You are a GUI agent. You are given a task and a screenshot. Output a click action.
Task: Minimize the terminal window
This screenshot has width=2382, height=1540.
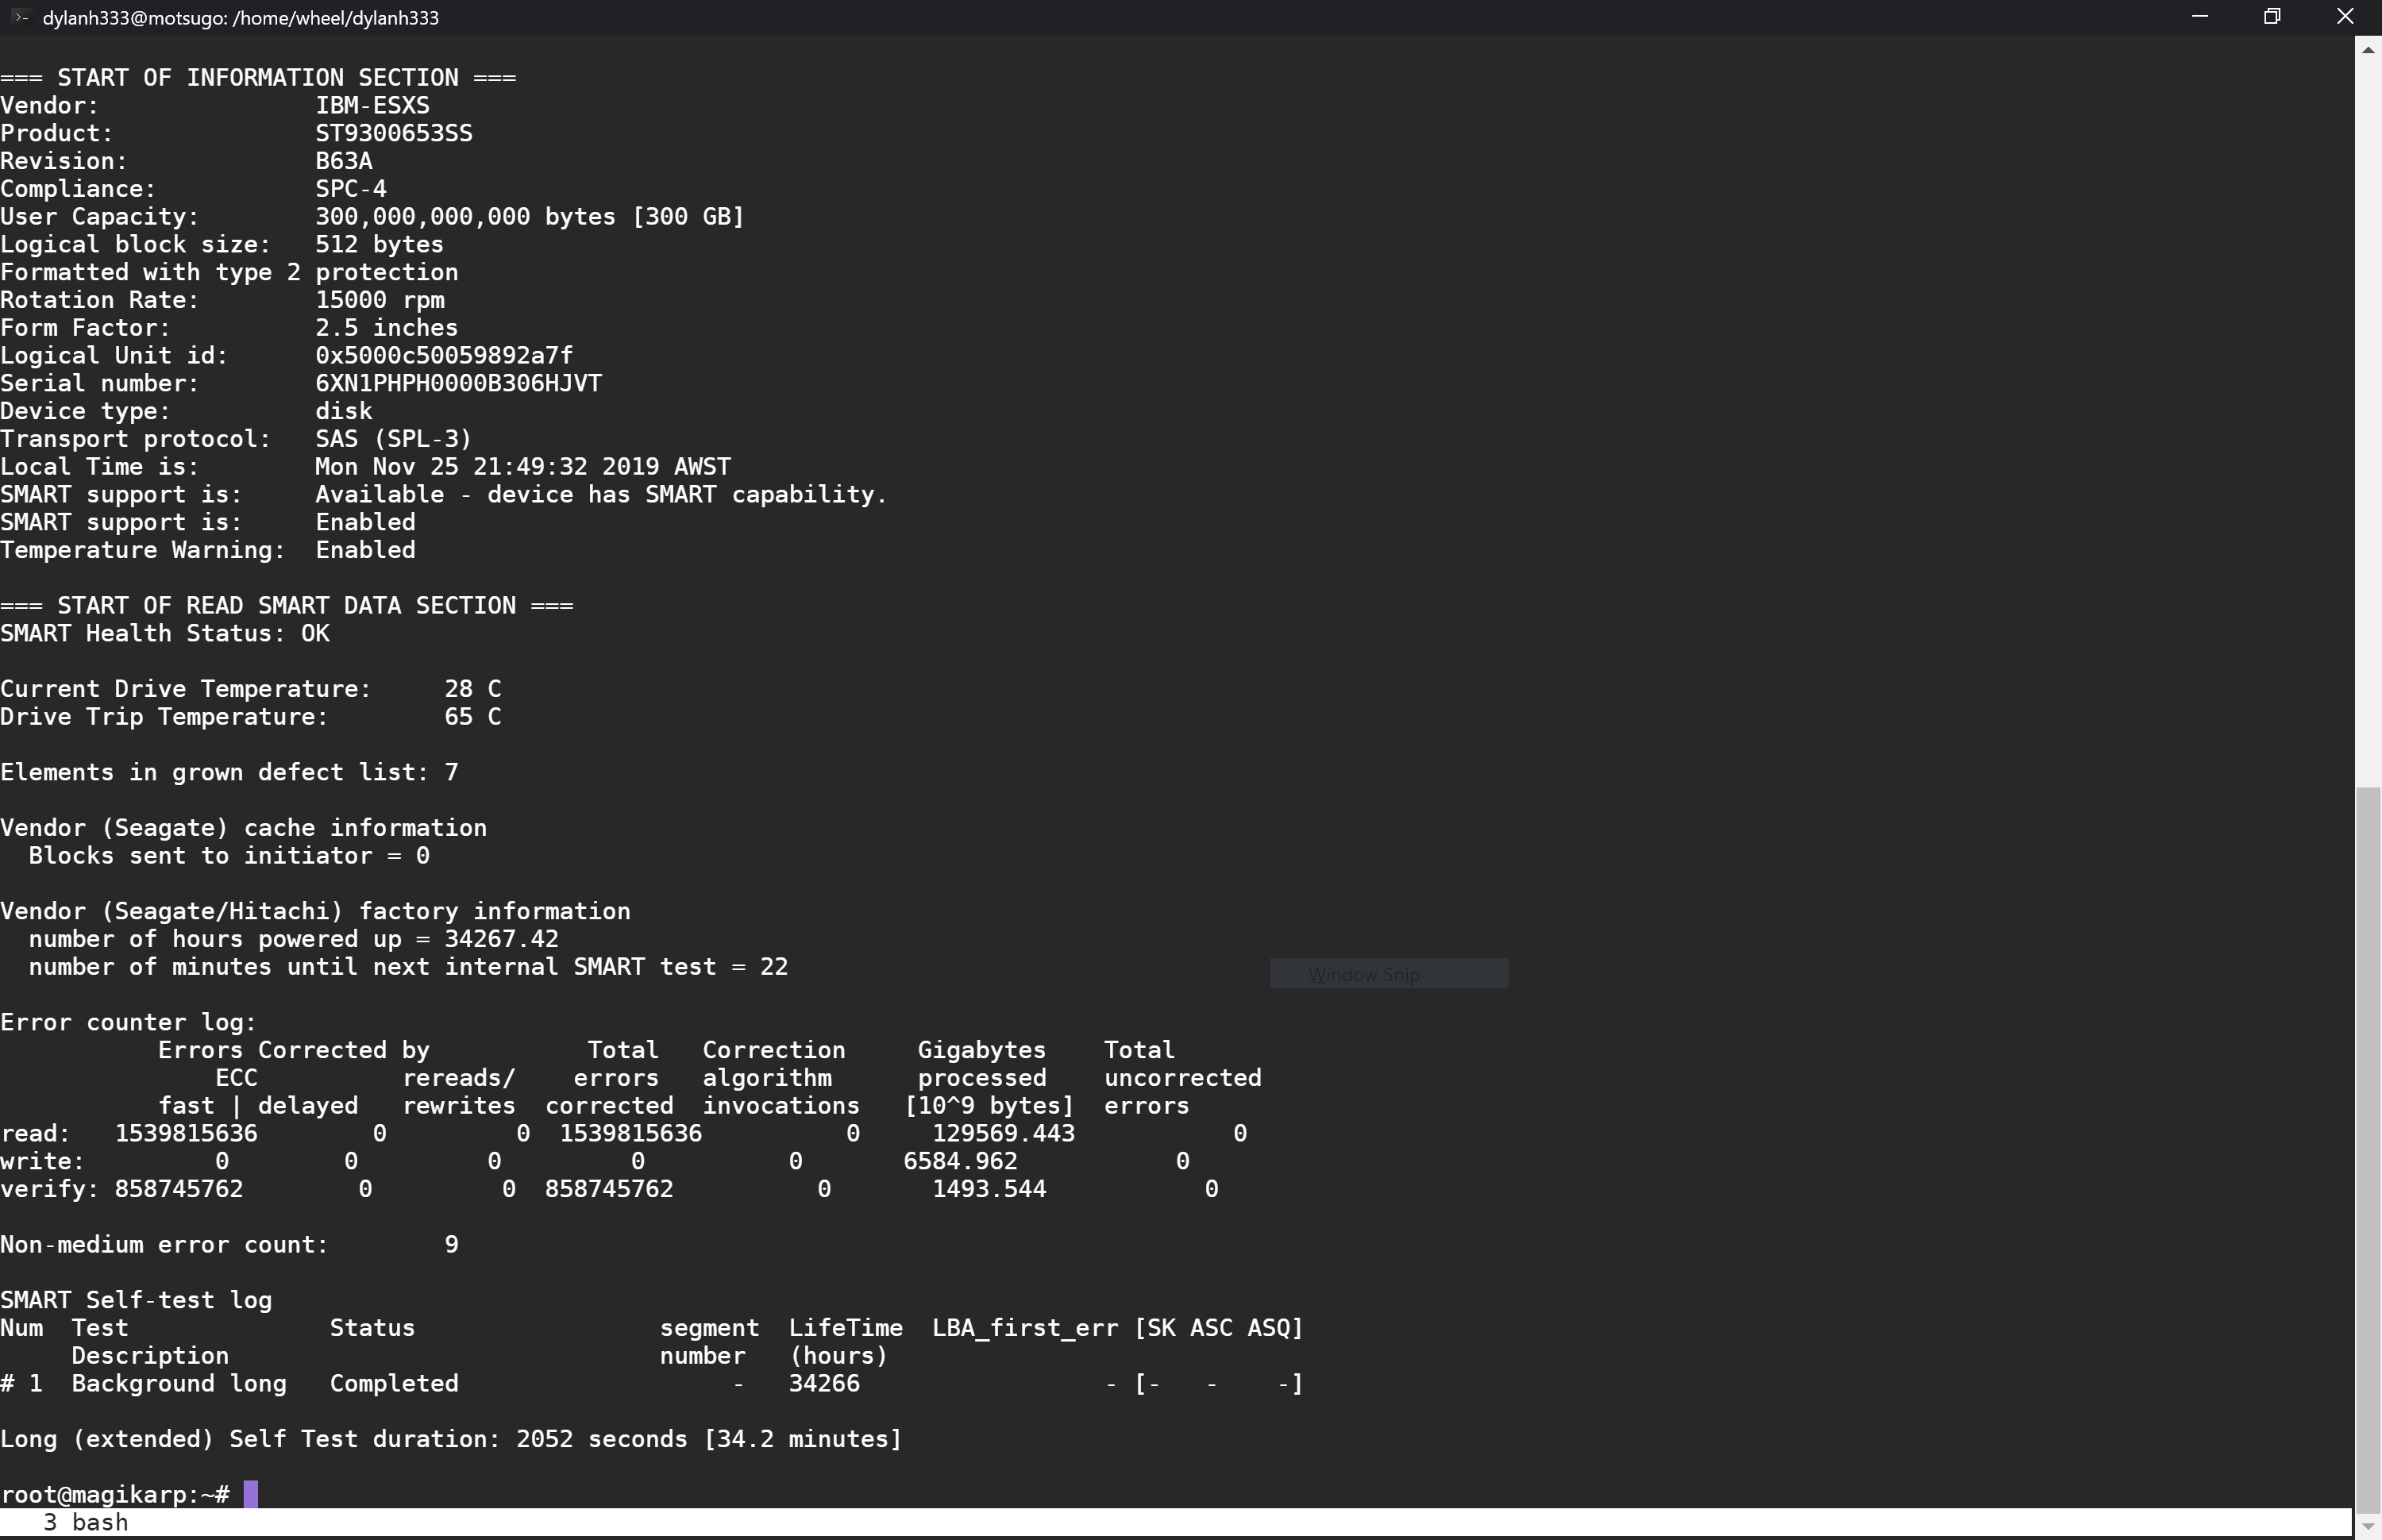[2199, 17]
